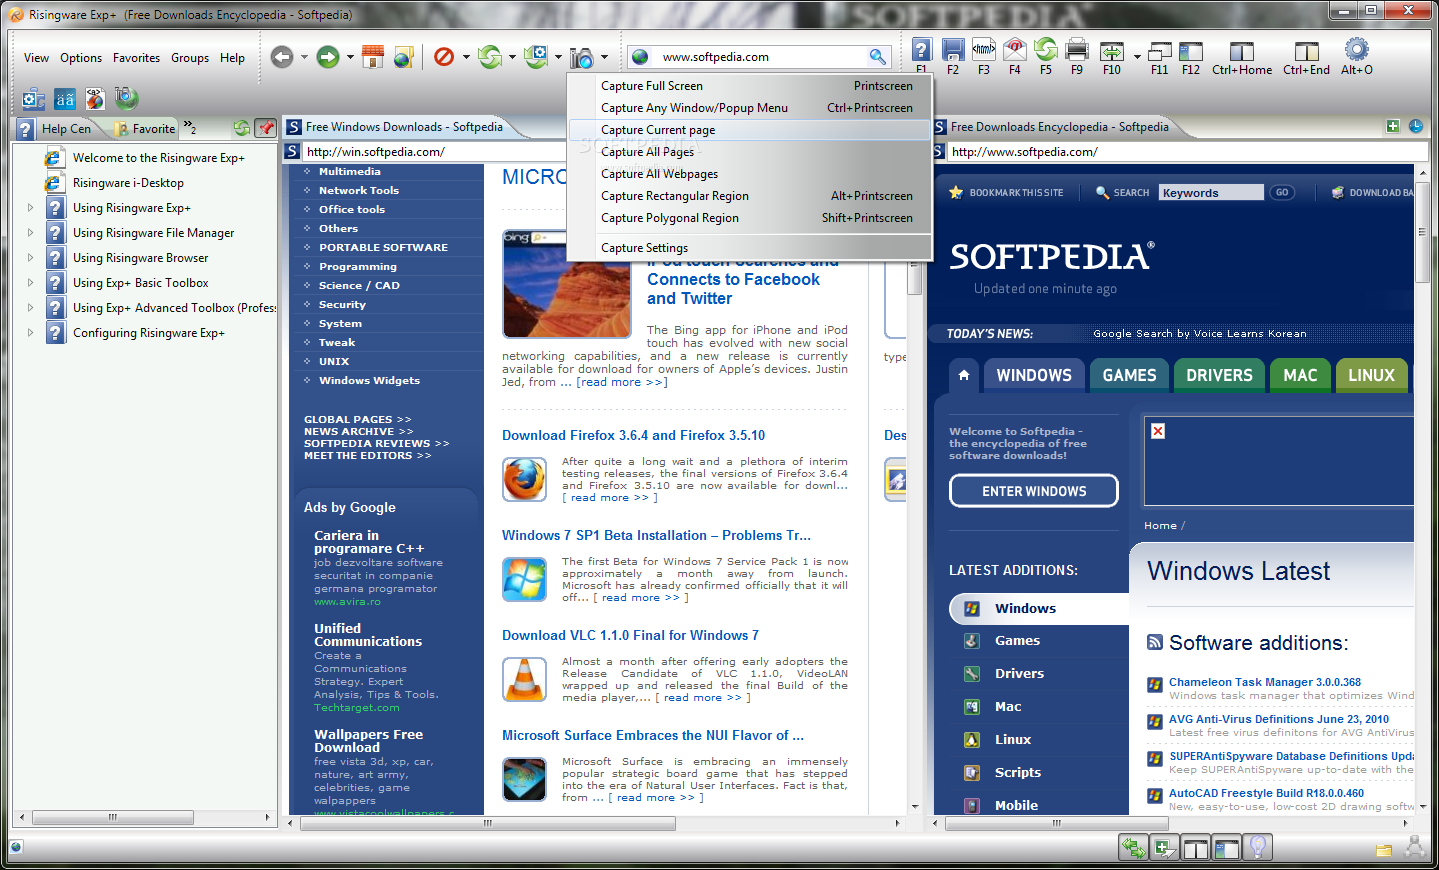Open the Home page icon in toolbar
This screenshot has width=1439, height=870.
(x=373, y=57)
